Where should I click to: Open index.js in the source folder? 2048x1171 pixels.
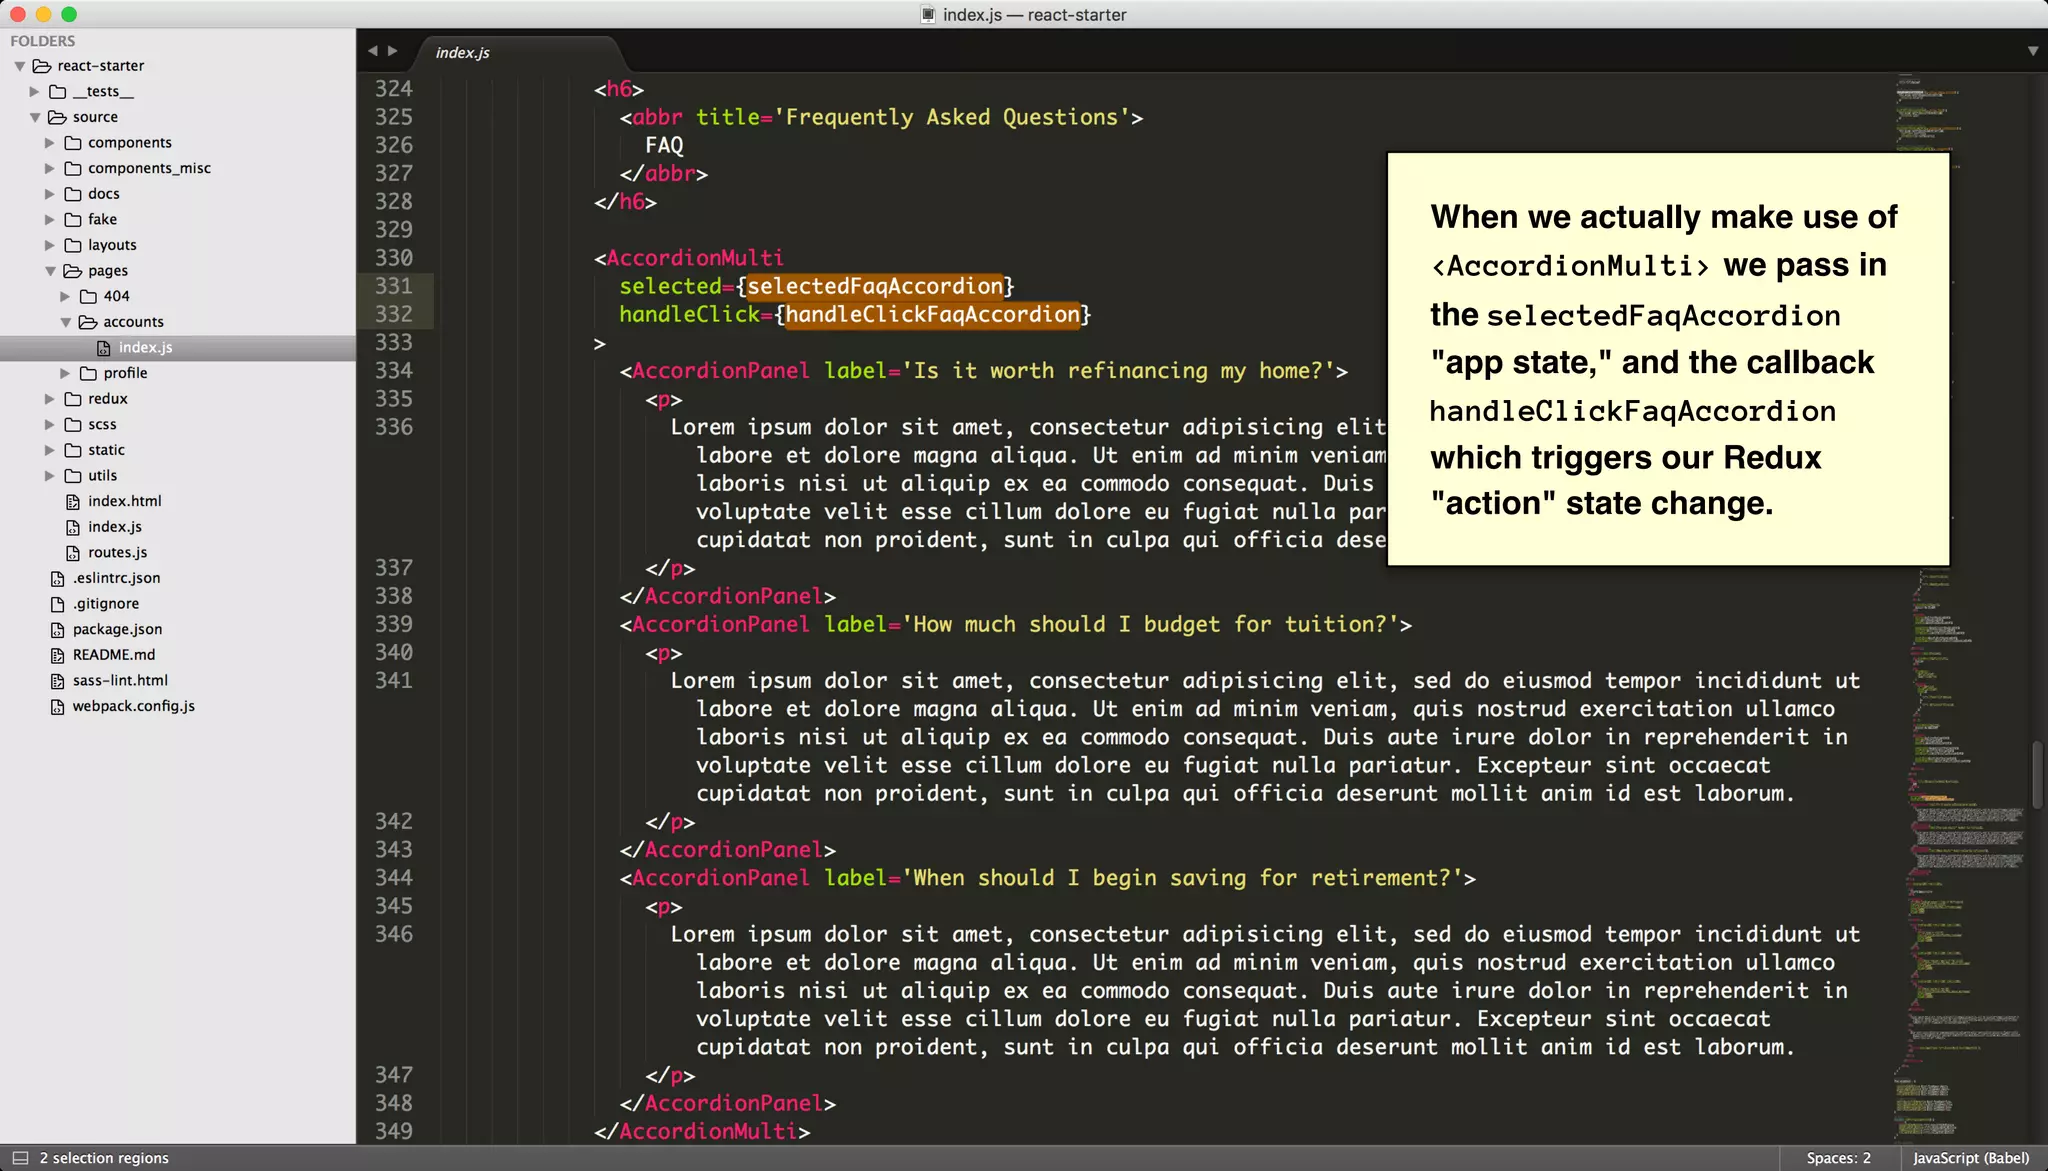[115, 527]
